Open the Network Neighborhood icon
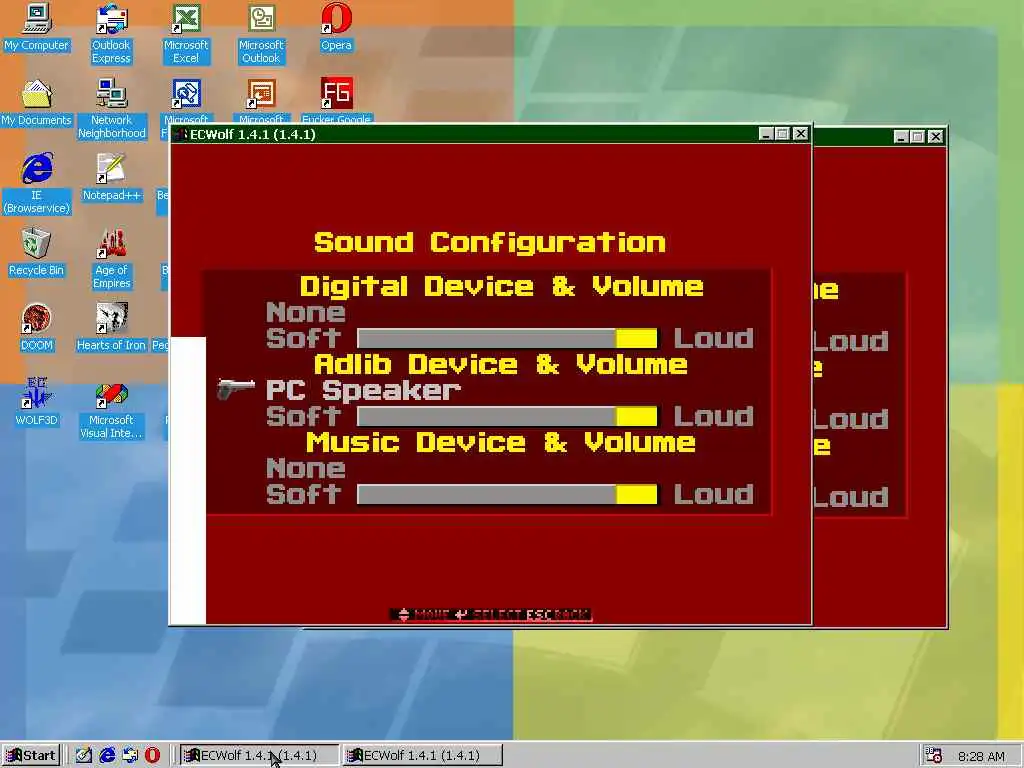The width and height of the screenshot is (1024, 768). coord(111,108)
